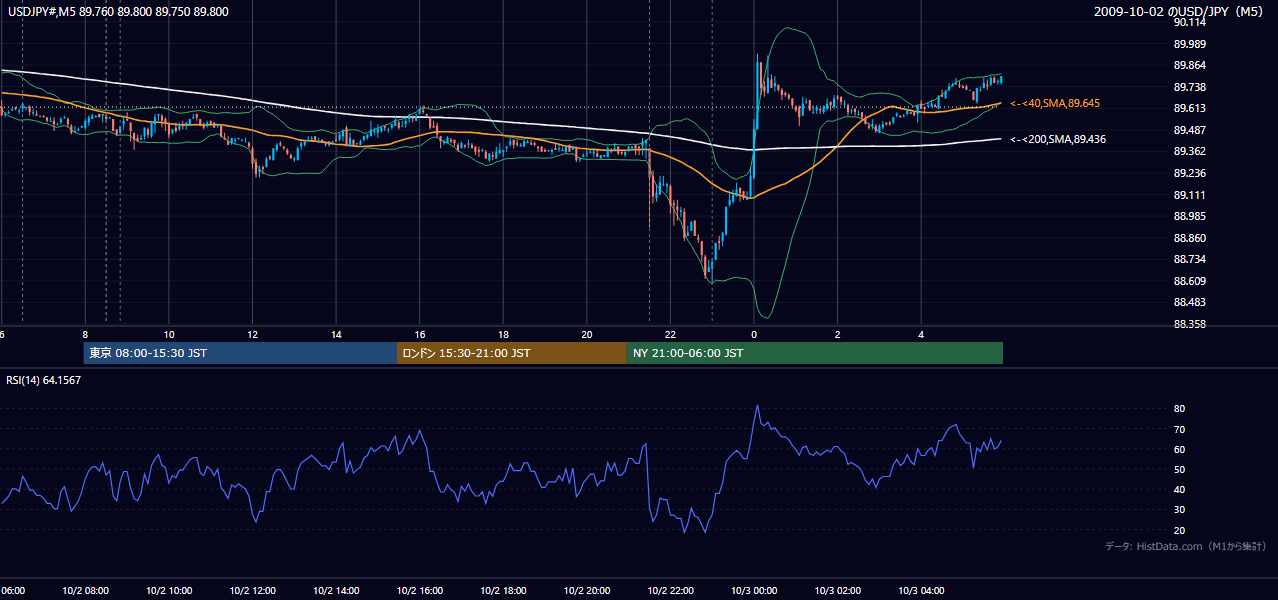
Task: Click bottom time label 10/2 22:00
Action: pos(671,591)
